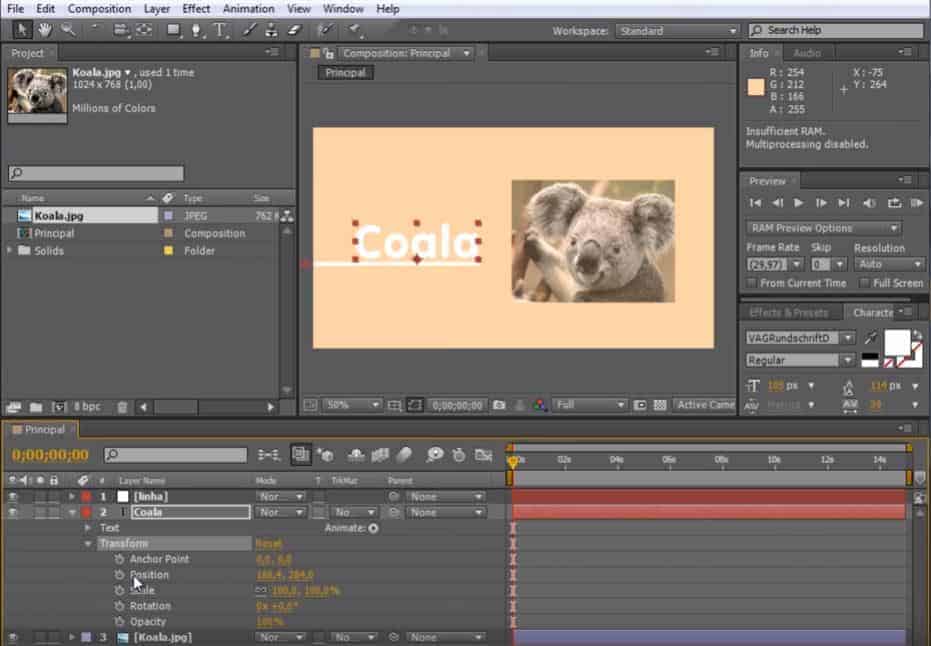Click the color swatch in Info panel

pos(756,87)
